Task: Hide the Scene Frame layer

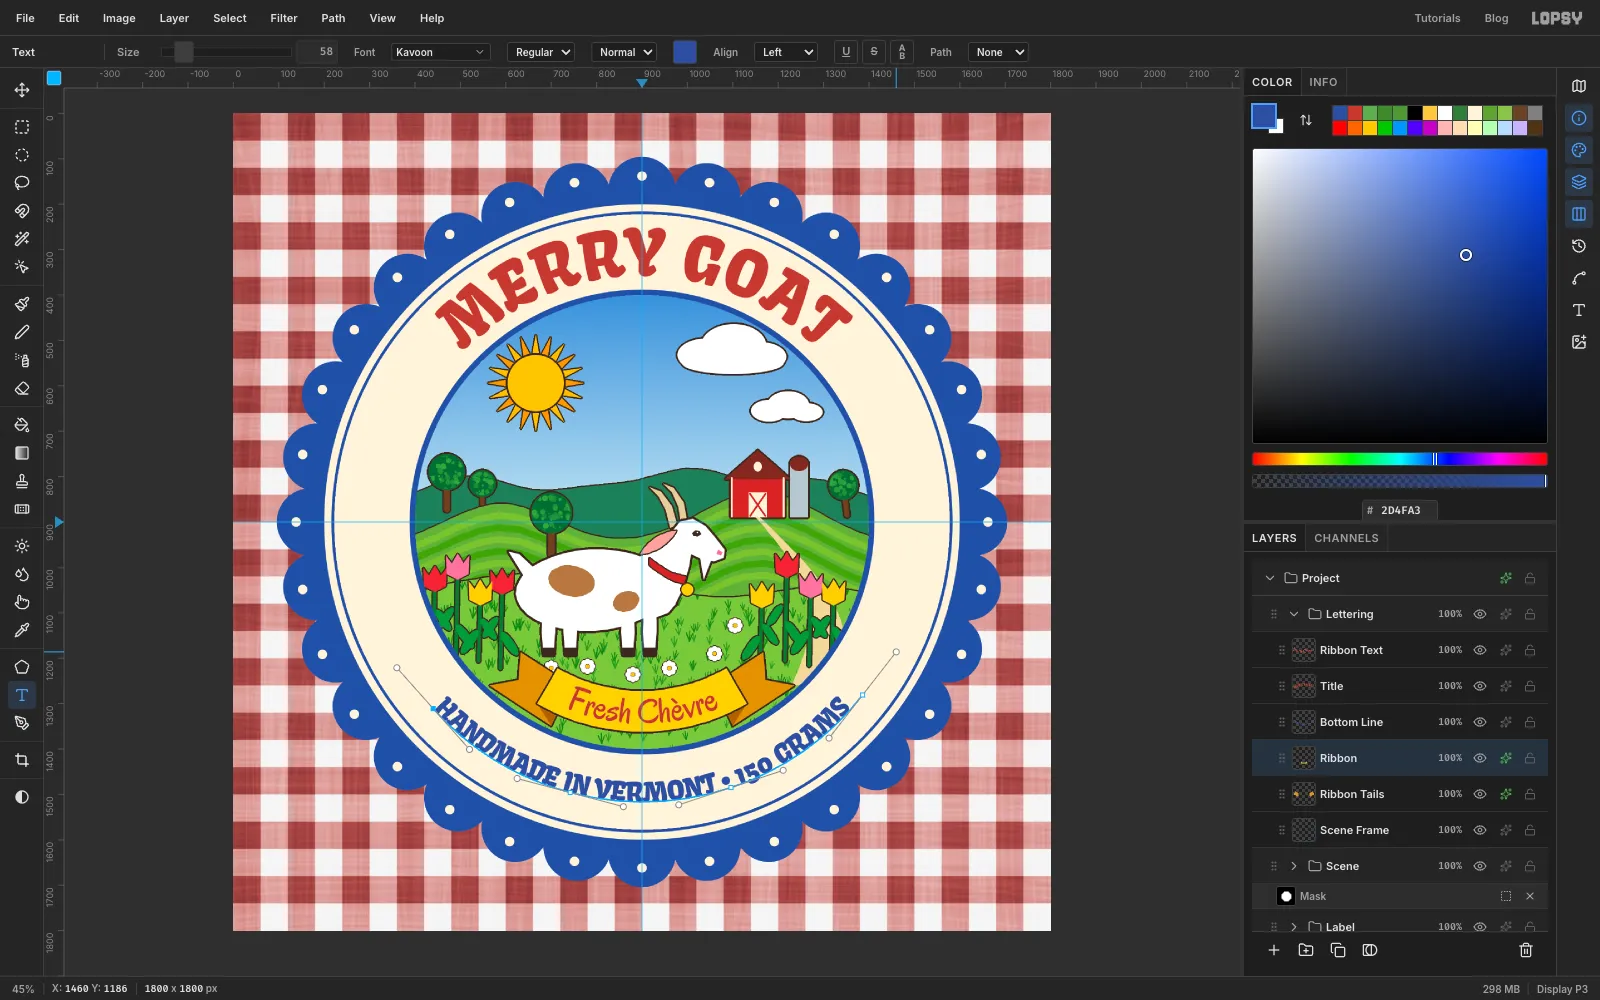Action: coord(1480,830)
